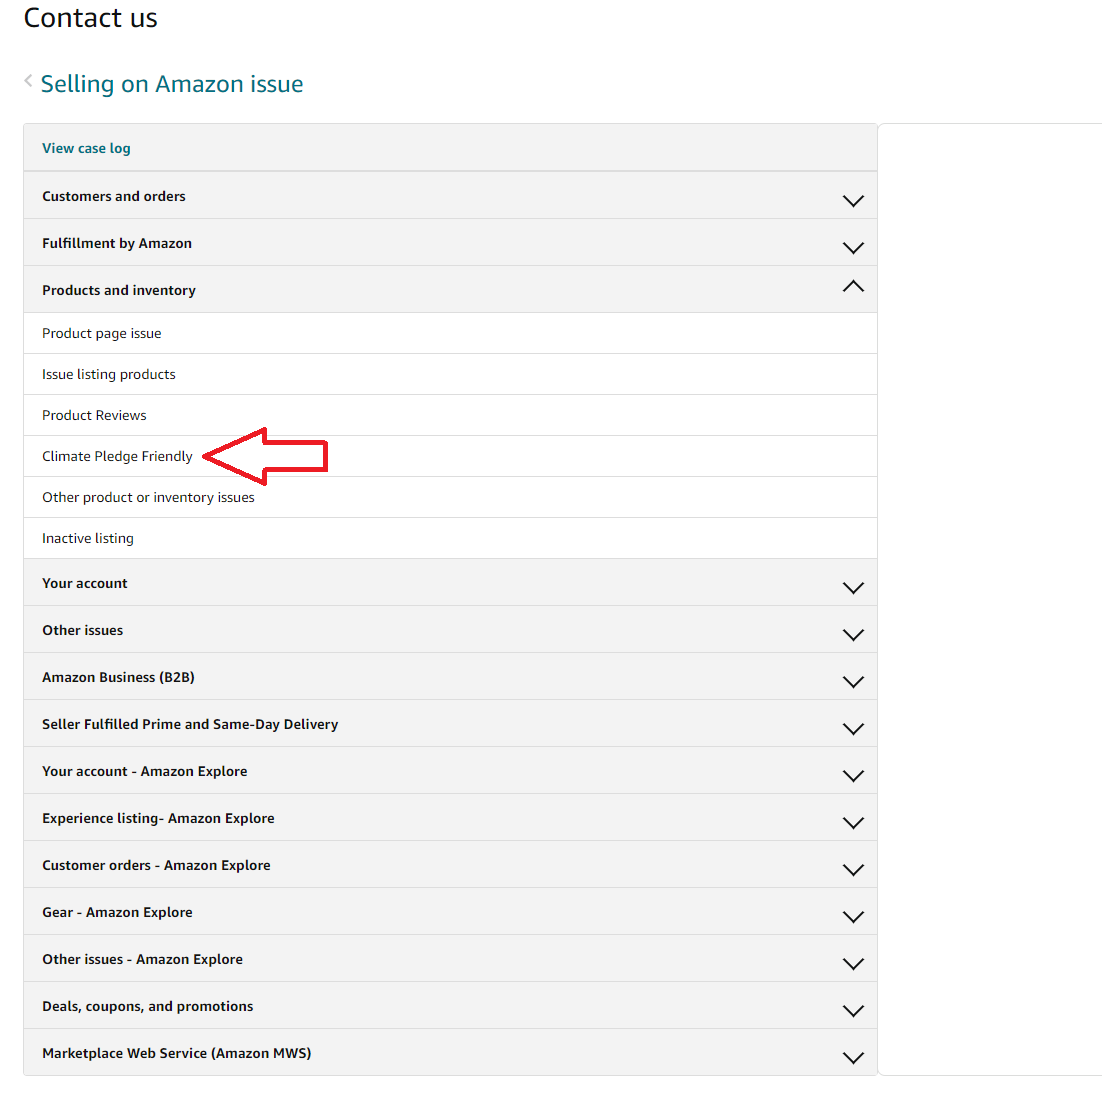Image resolution: width=1105 pixels, height=1097 pixels.
Task: Choose Issue listing products option
Action: pos(109,374)
